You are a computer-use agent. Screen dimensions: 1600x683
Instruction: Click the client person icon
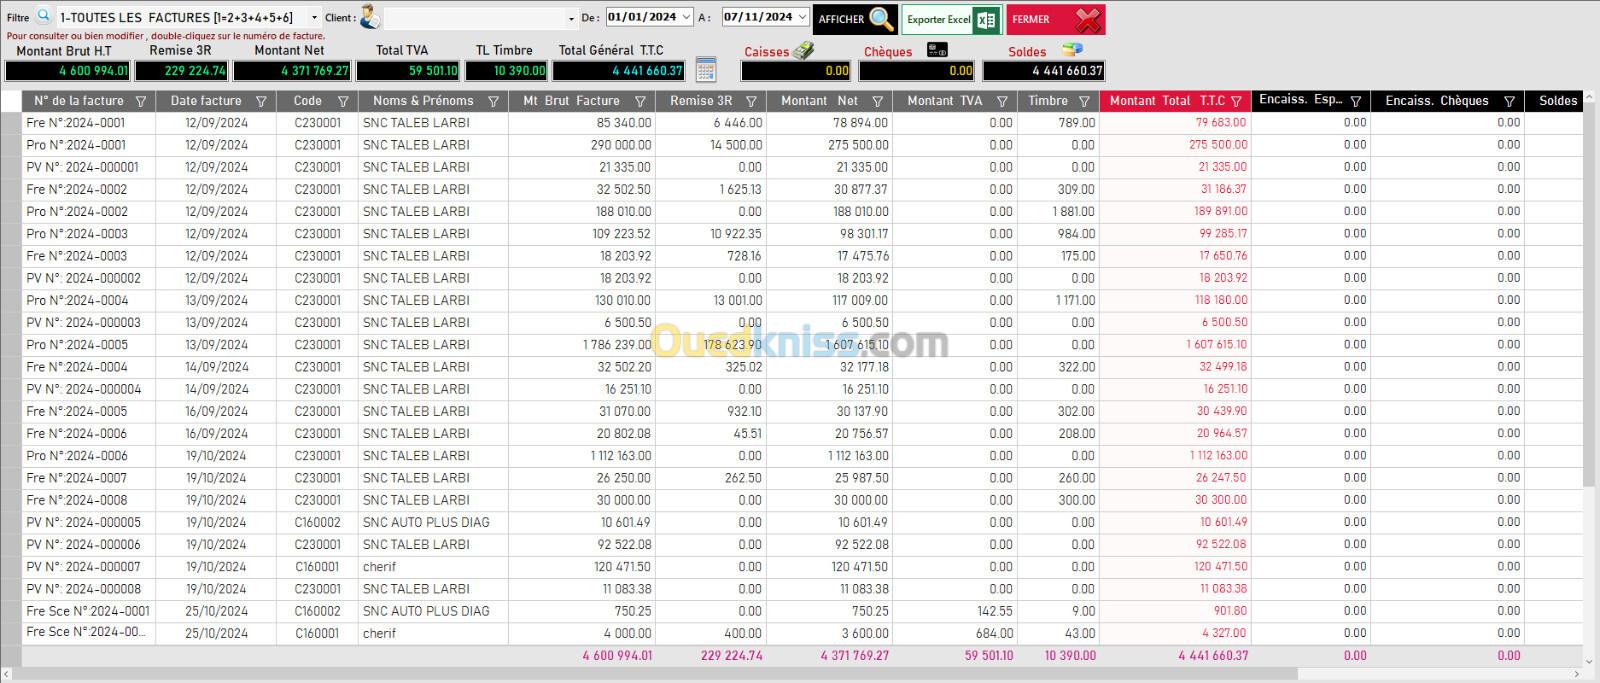coord(370,17)
